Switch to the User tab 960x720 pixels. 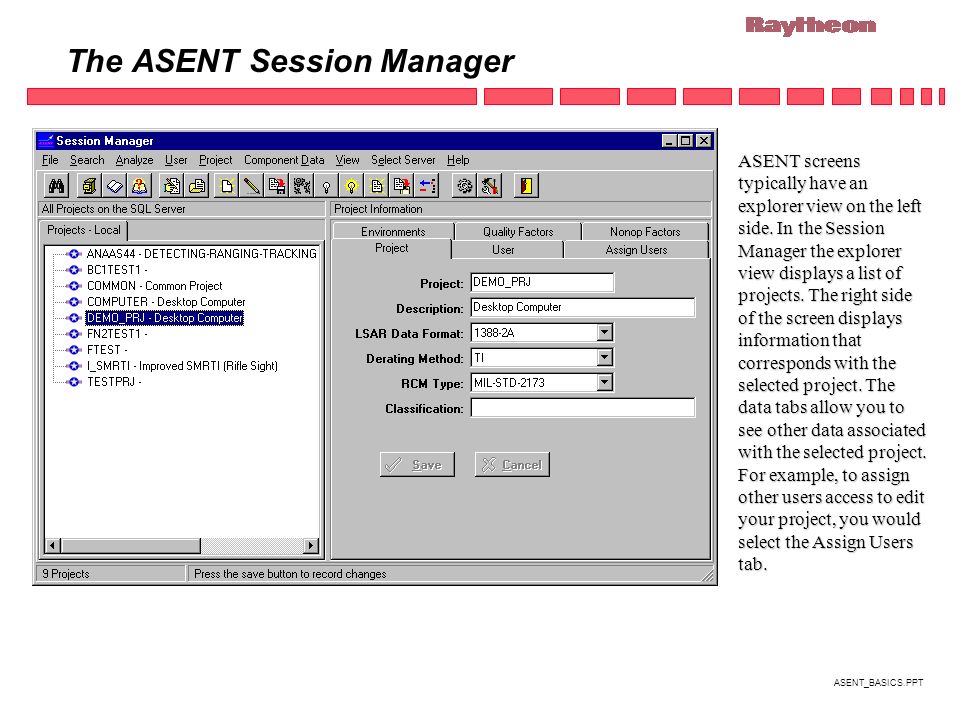(x=503, y=250)
